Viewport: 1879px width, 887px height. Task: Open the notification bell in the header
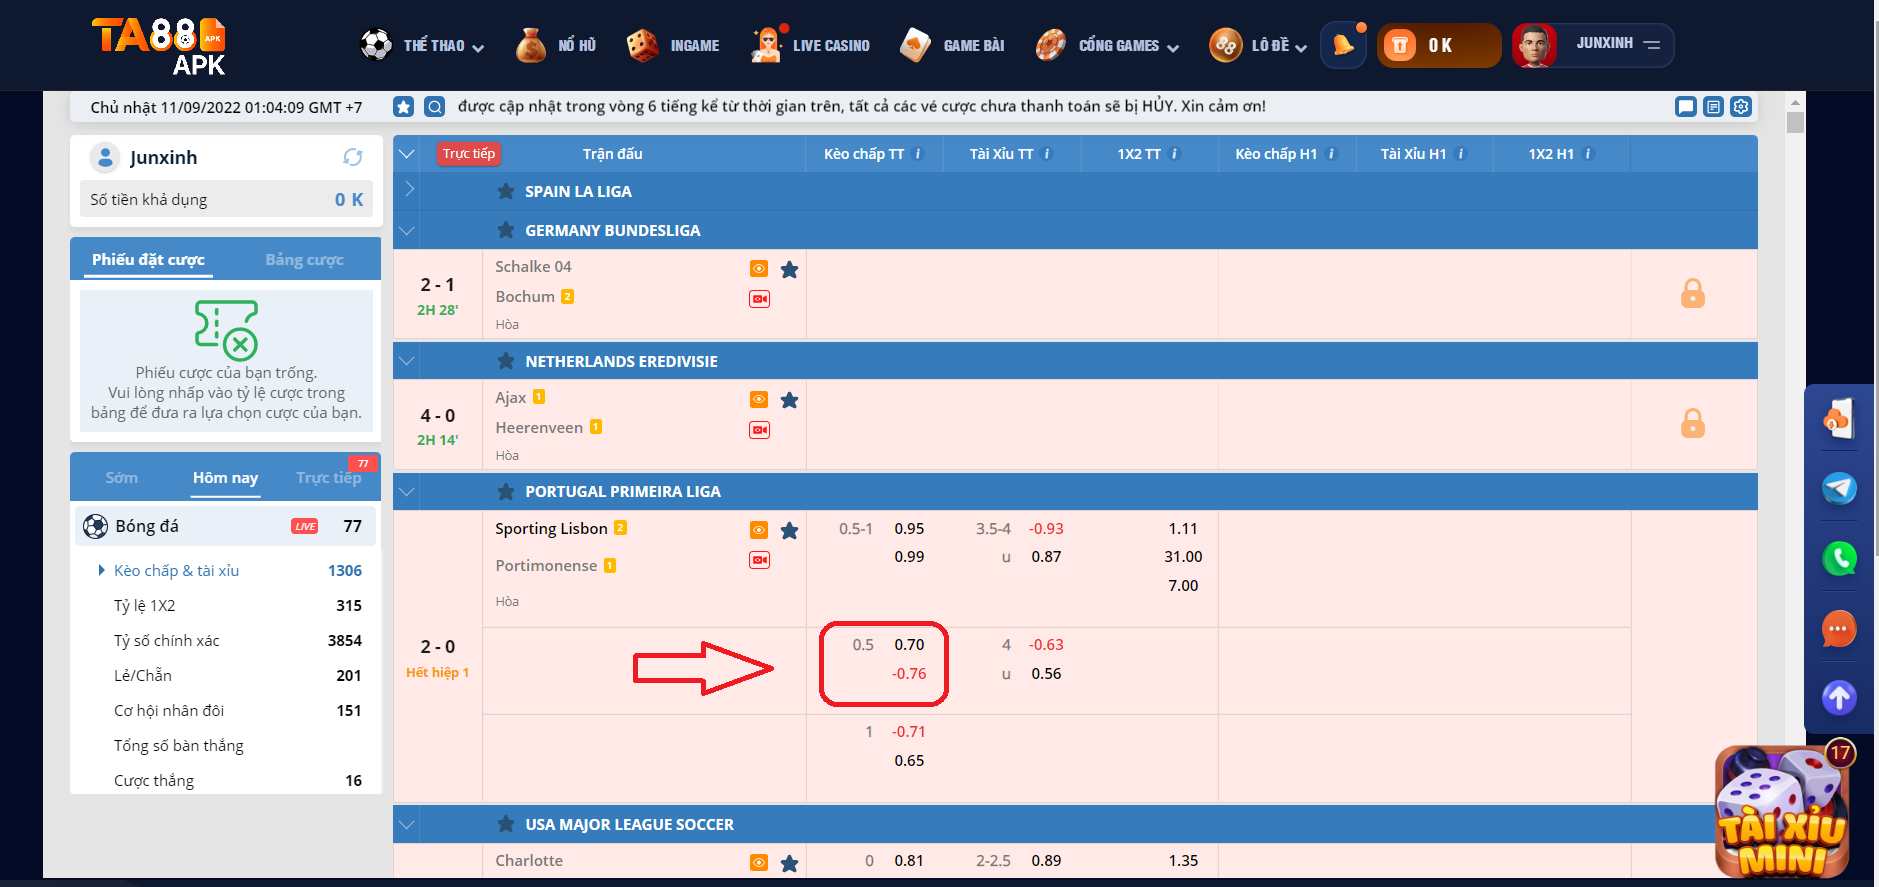1343,45
